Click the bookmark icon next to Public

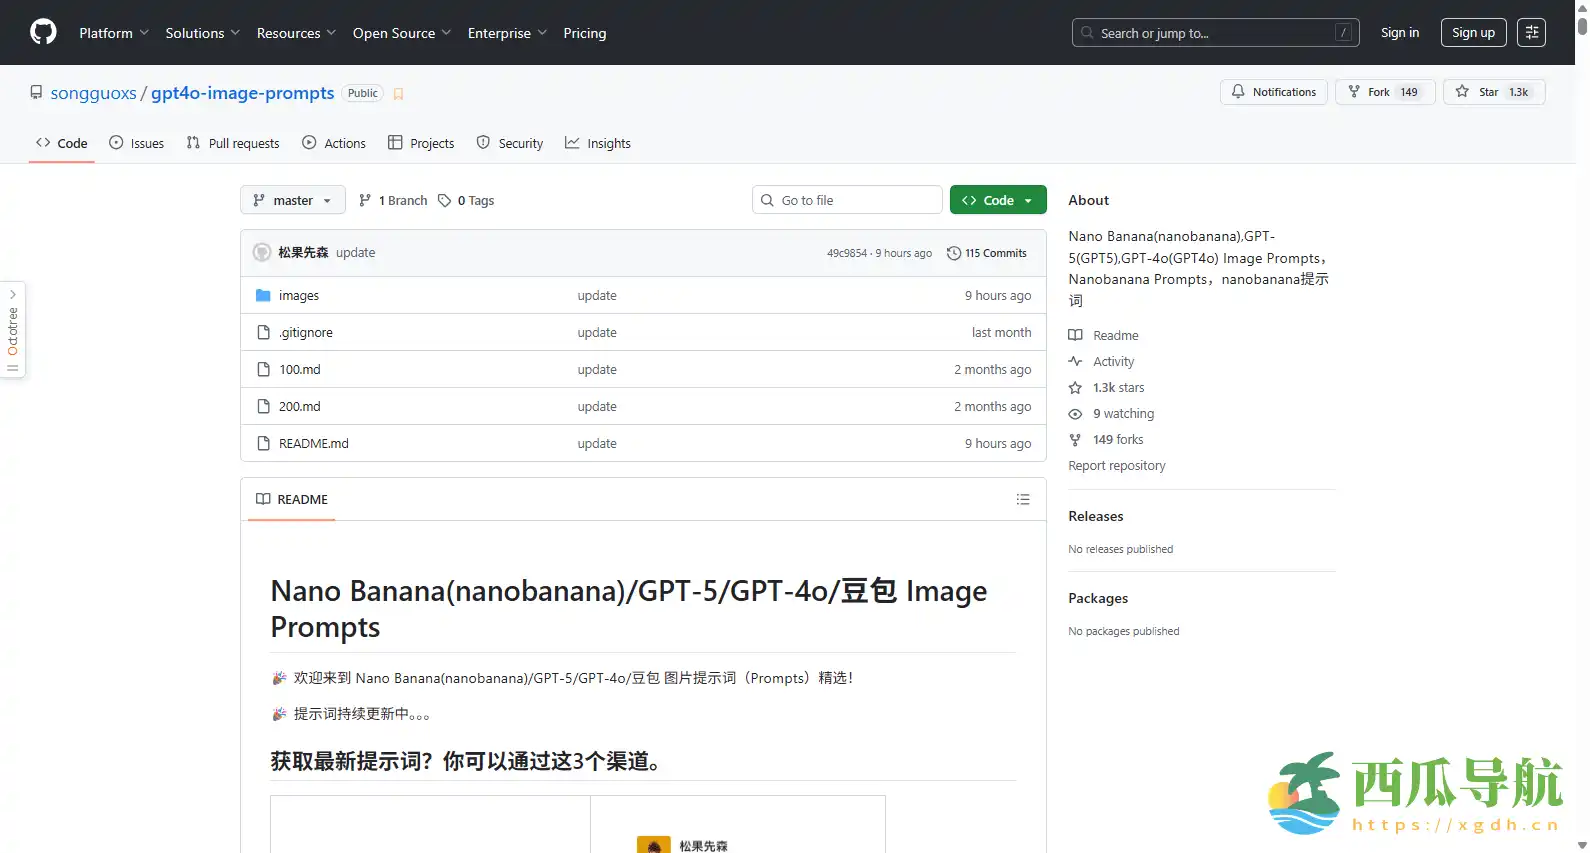398,94
